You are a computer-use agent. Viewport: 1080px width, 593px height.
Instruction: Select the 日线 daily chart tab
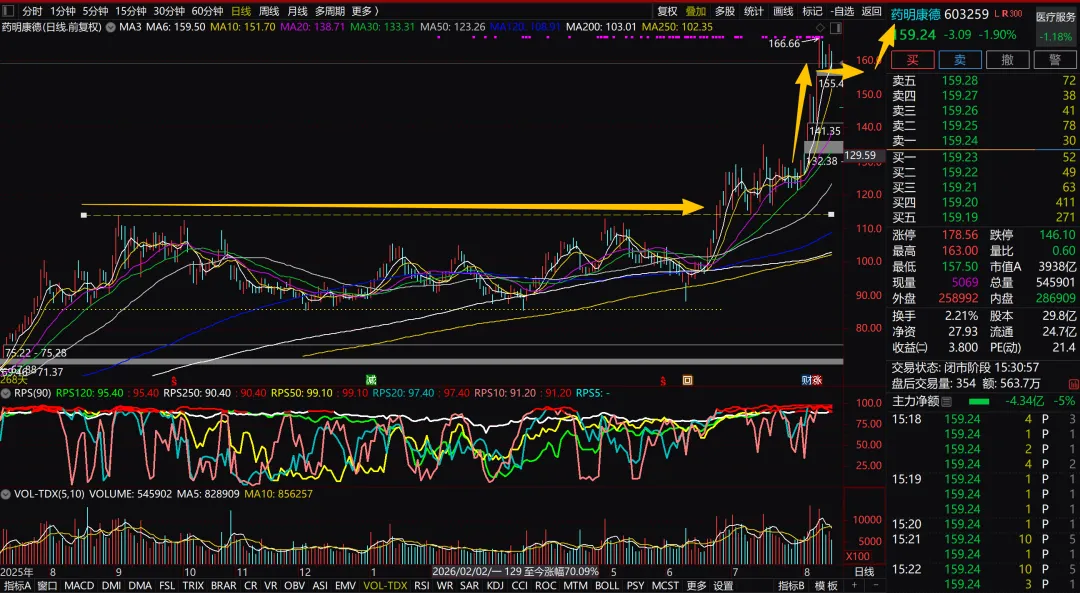pos(241,11)
